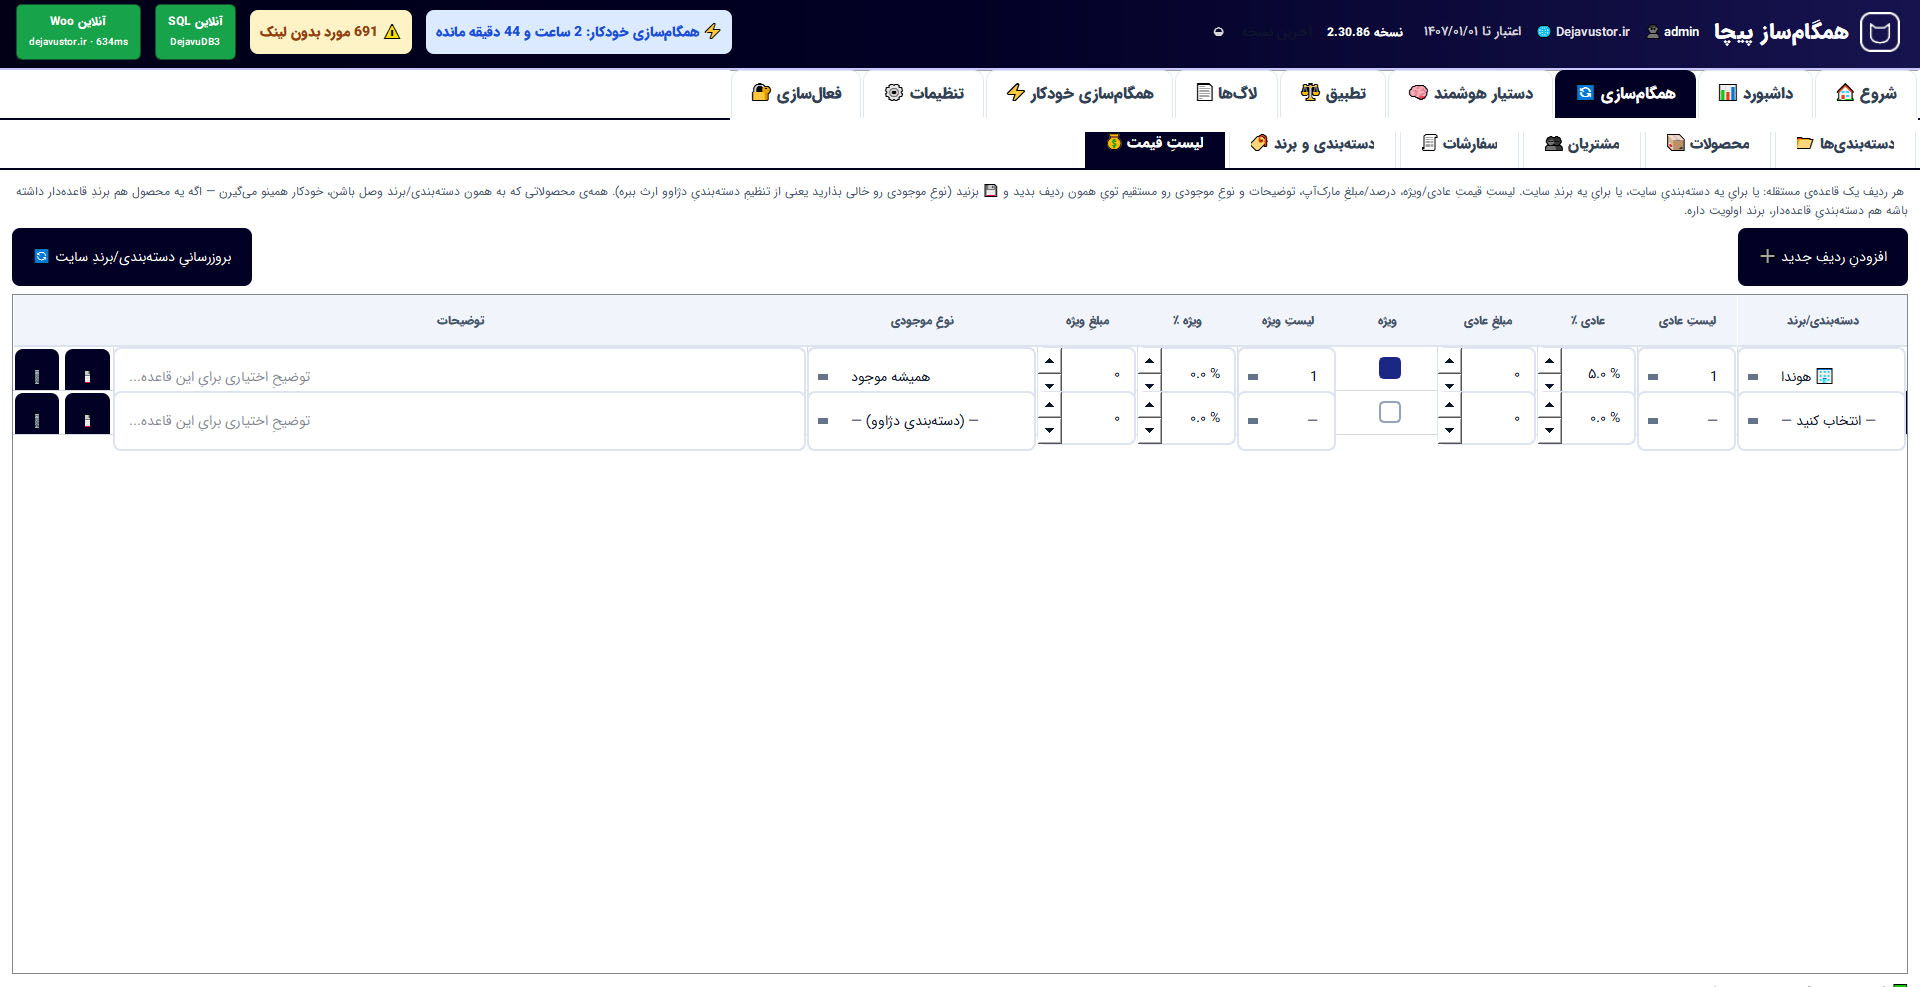
Task: Click بروزرسانی دسته‌بندی/برند سایت button
Action: [x=132, y=257]
